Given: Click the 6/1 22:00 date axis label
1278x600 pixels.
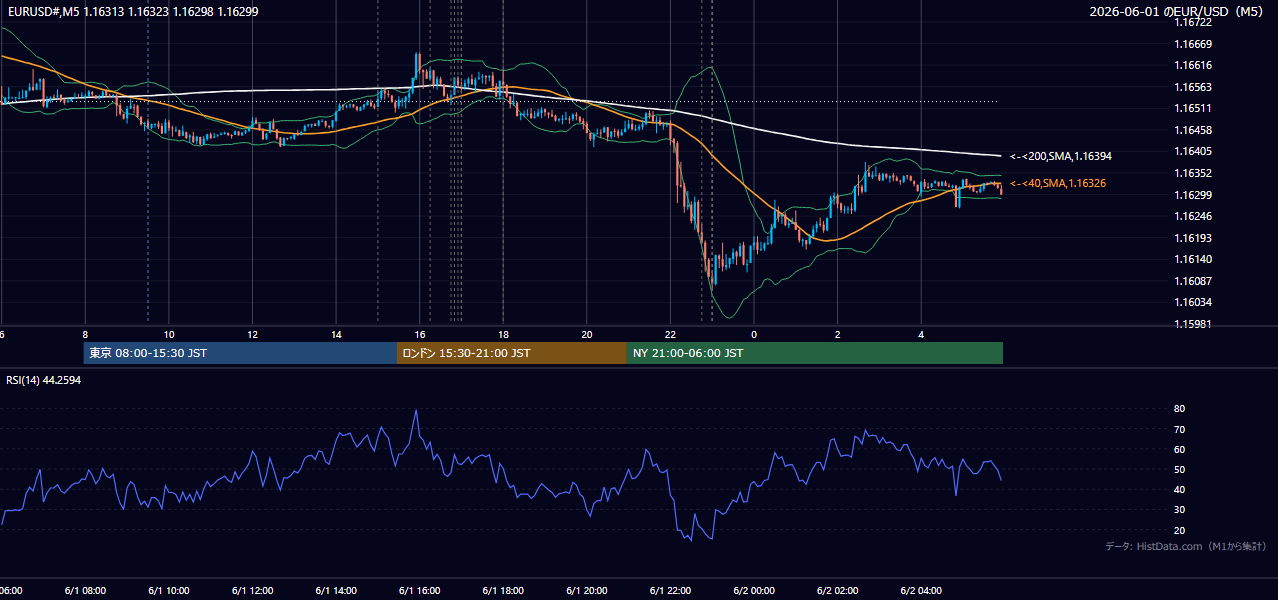Looking at the screenshot, I should tap(671, 591).
